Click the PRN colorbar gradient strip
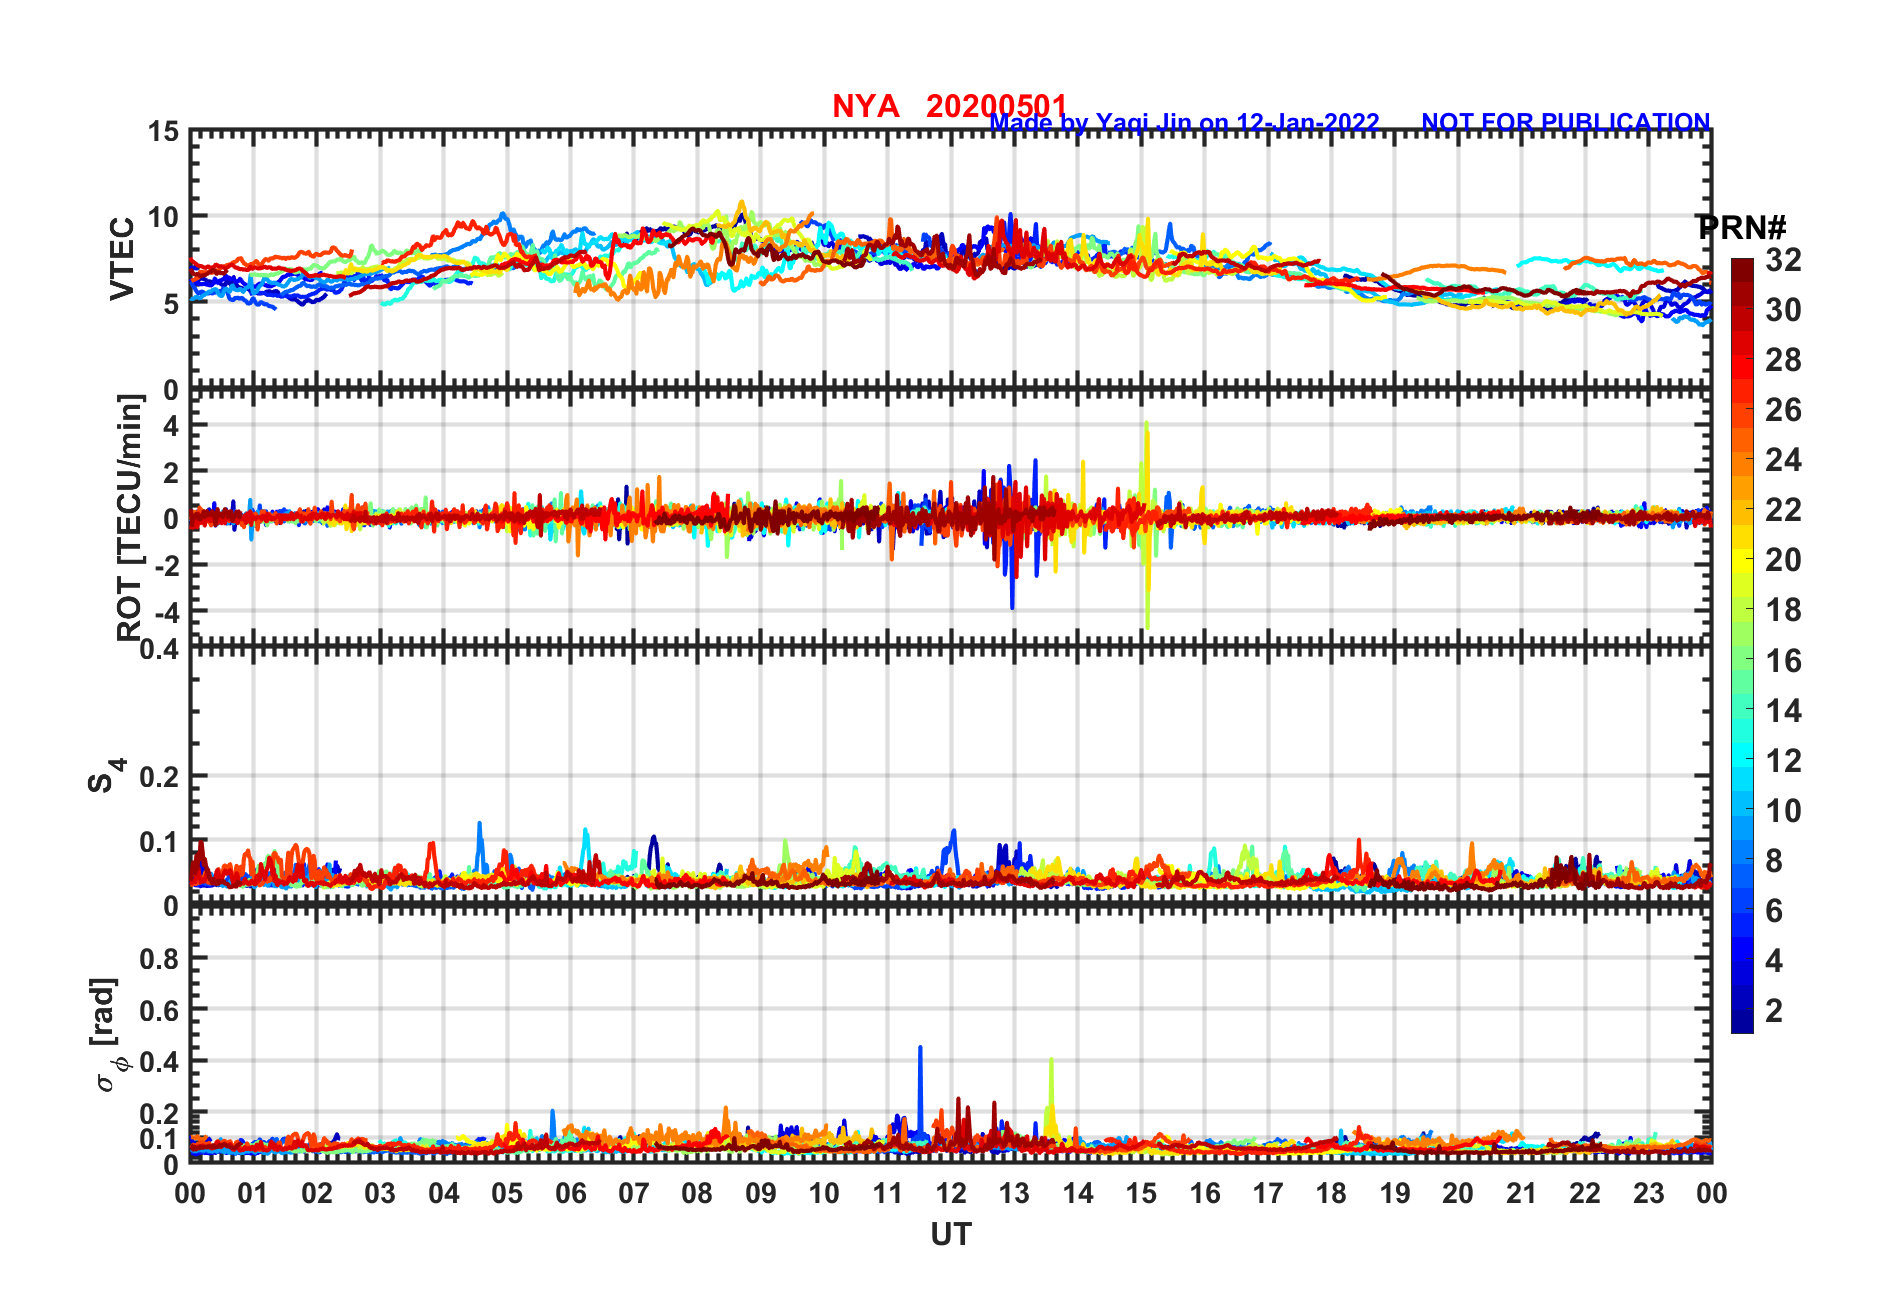Viewport: 1902px width, 1292px height. point(1742,646)
